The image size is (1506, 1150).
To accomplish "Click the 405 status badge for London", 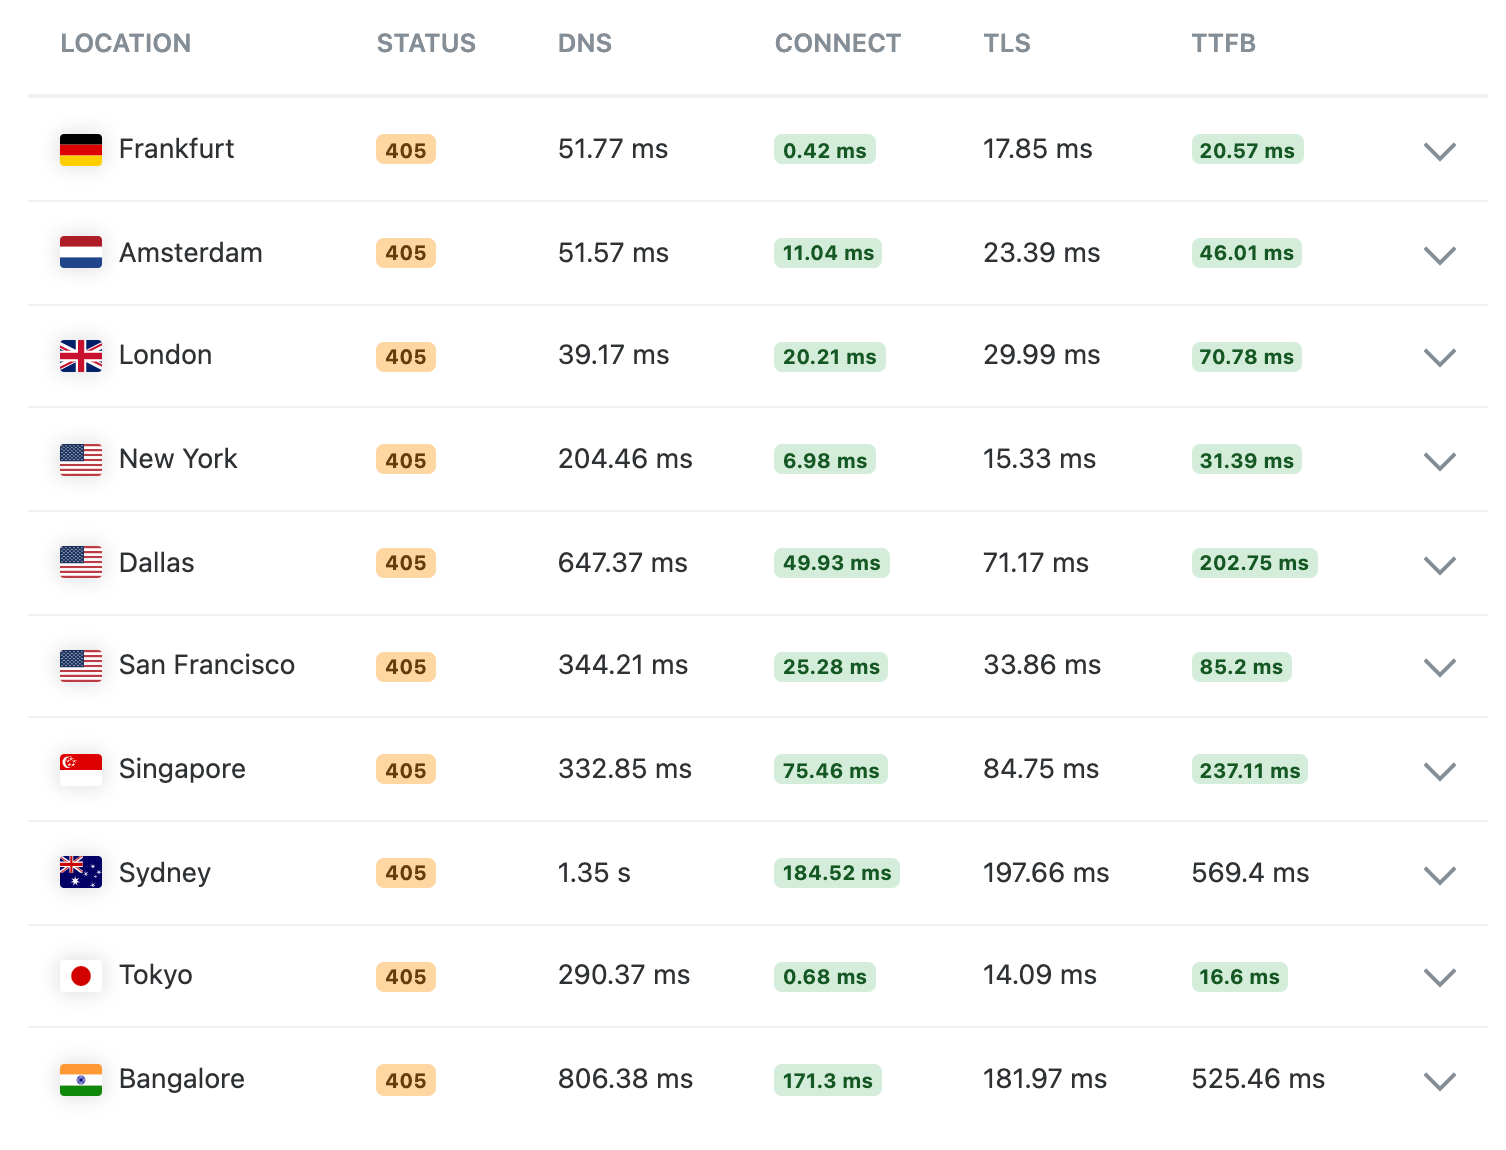I will click(x=406, y=357).
